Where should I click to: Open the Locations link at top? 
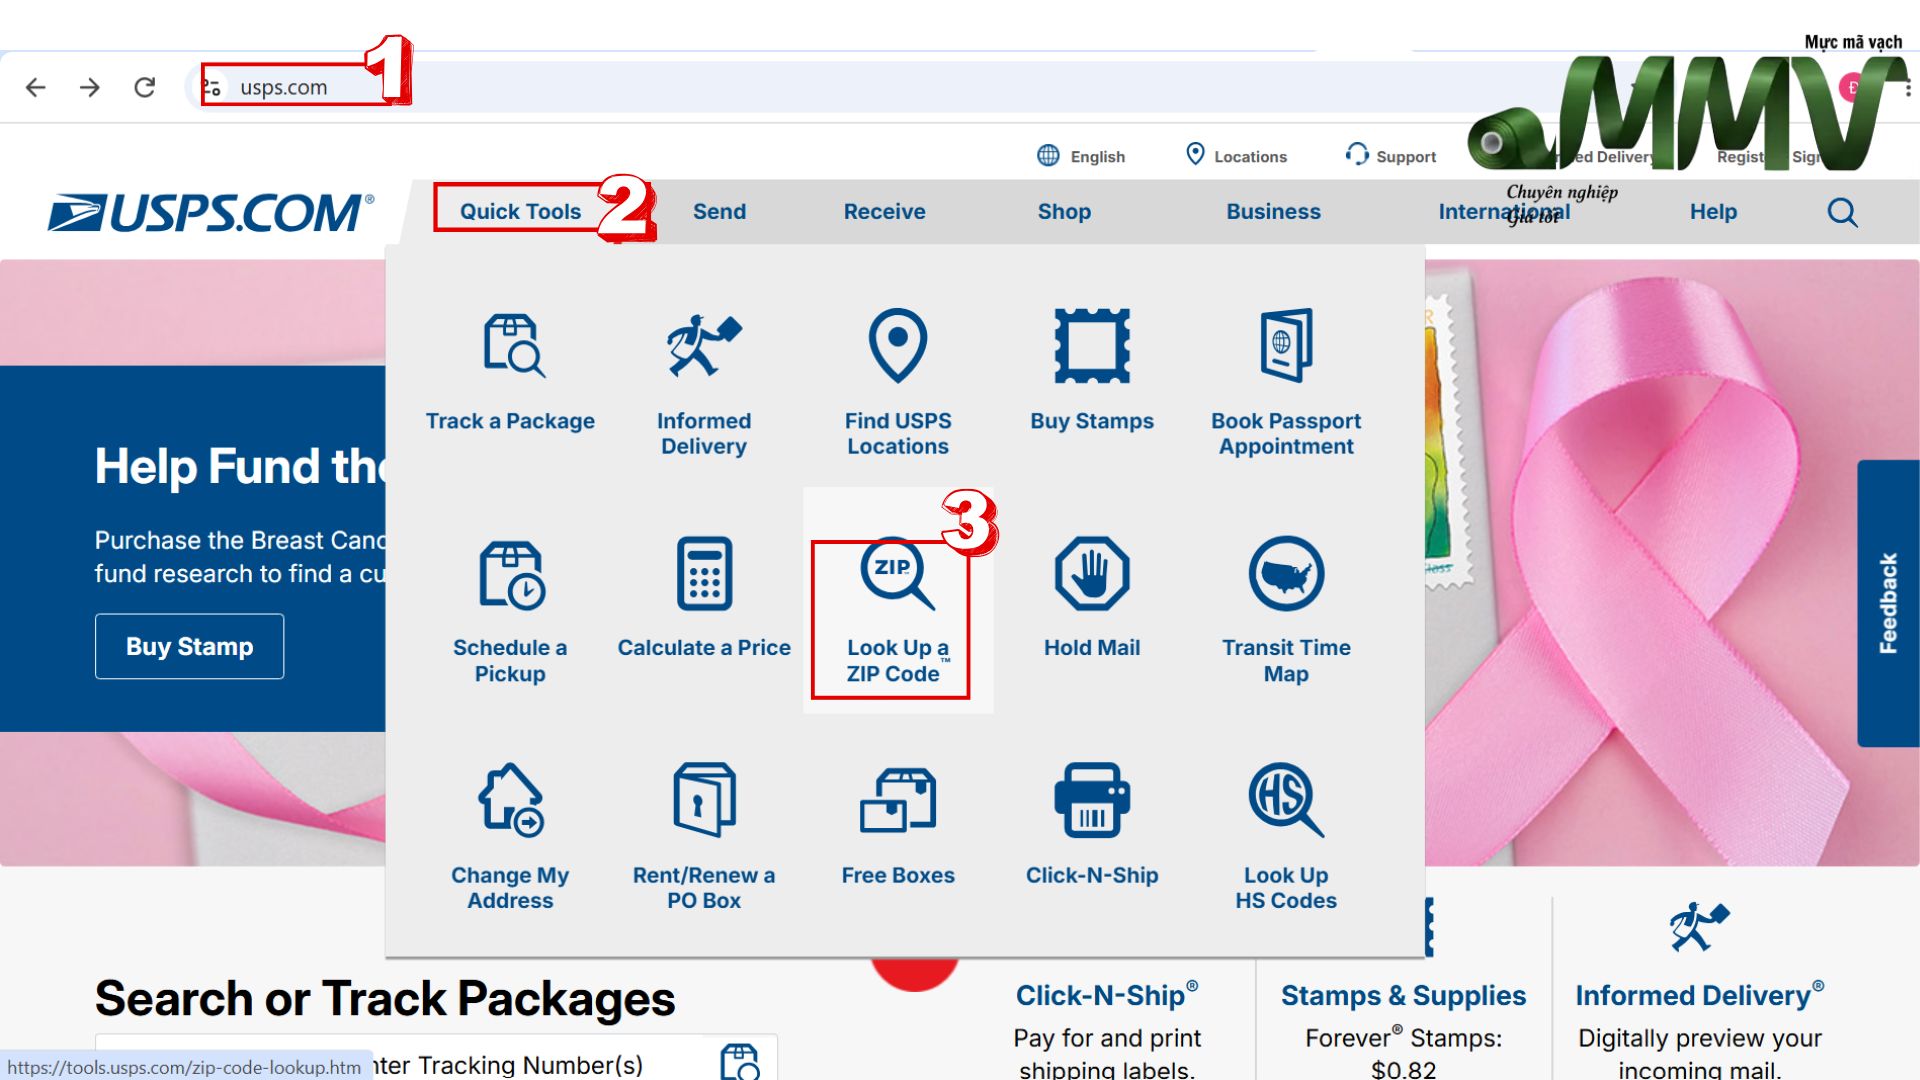(x=1236, y=156)
